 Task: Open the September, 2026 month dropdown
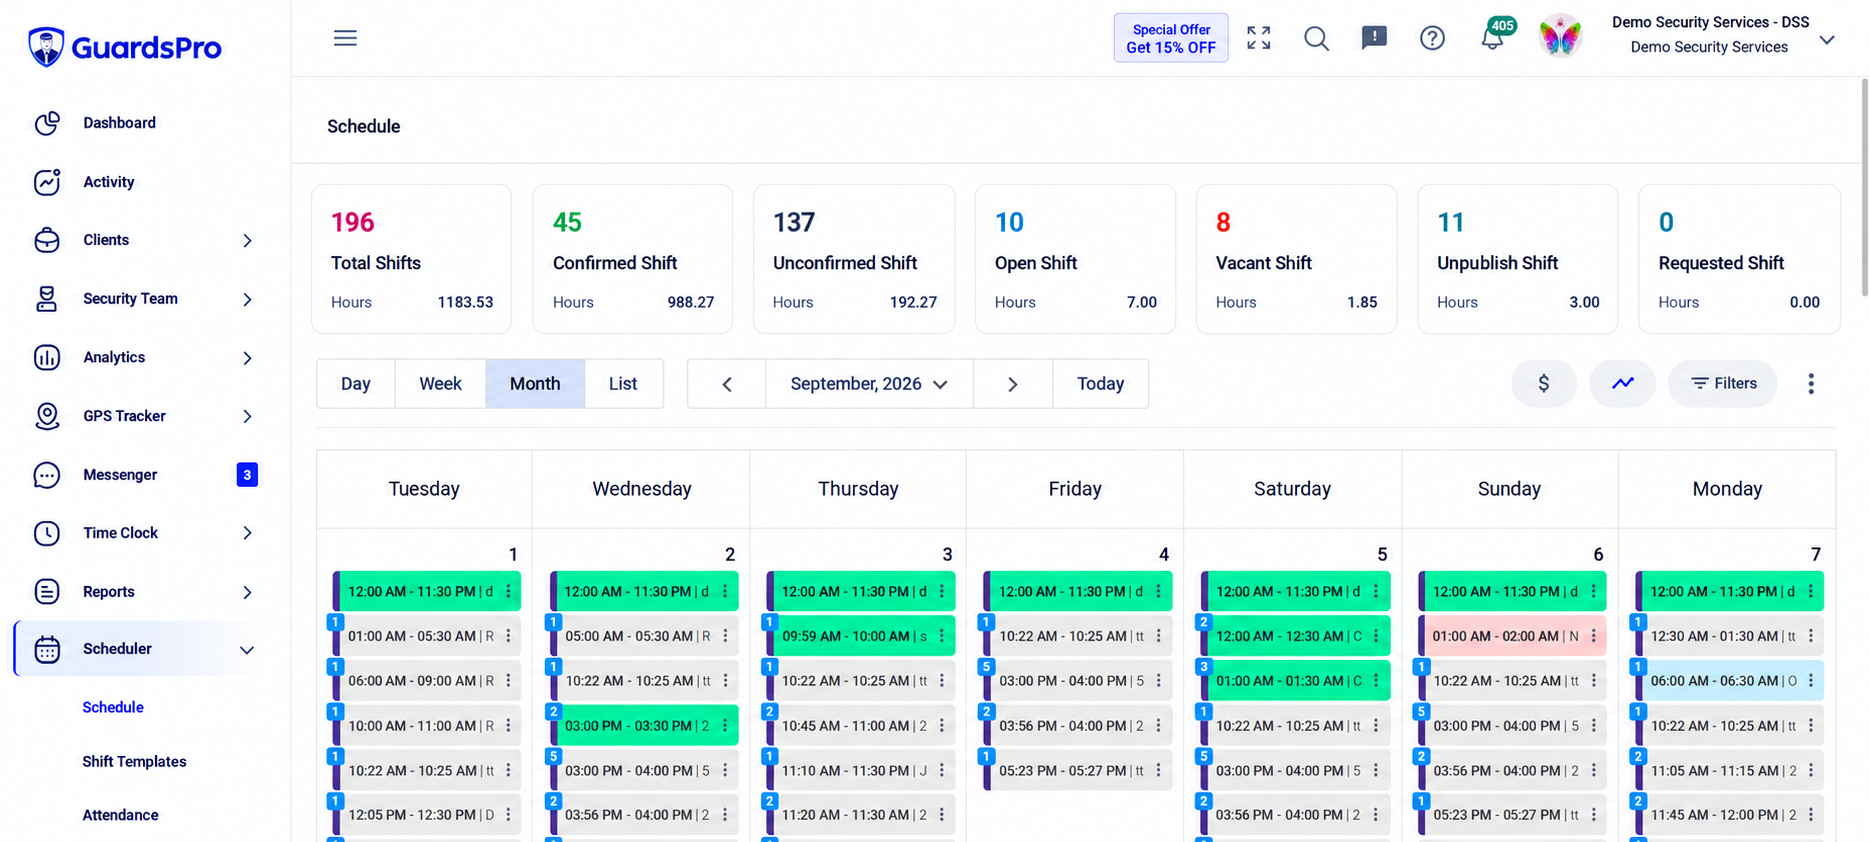869,384
